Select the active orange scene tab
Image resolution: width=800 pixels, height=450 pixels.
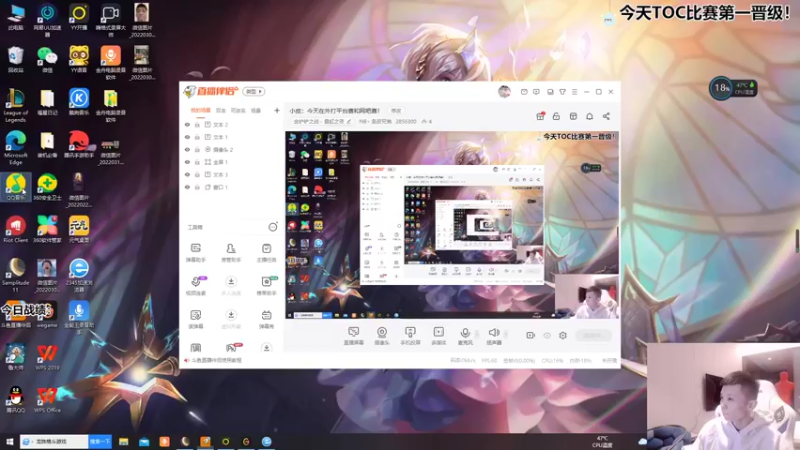201,110
